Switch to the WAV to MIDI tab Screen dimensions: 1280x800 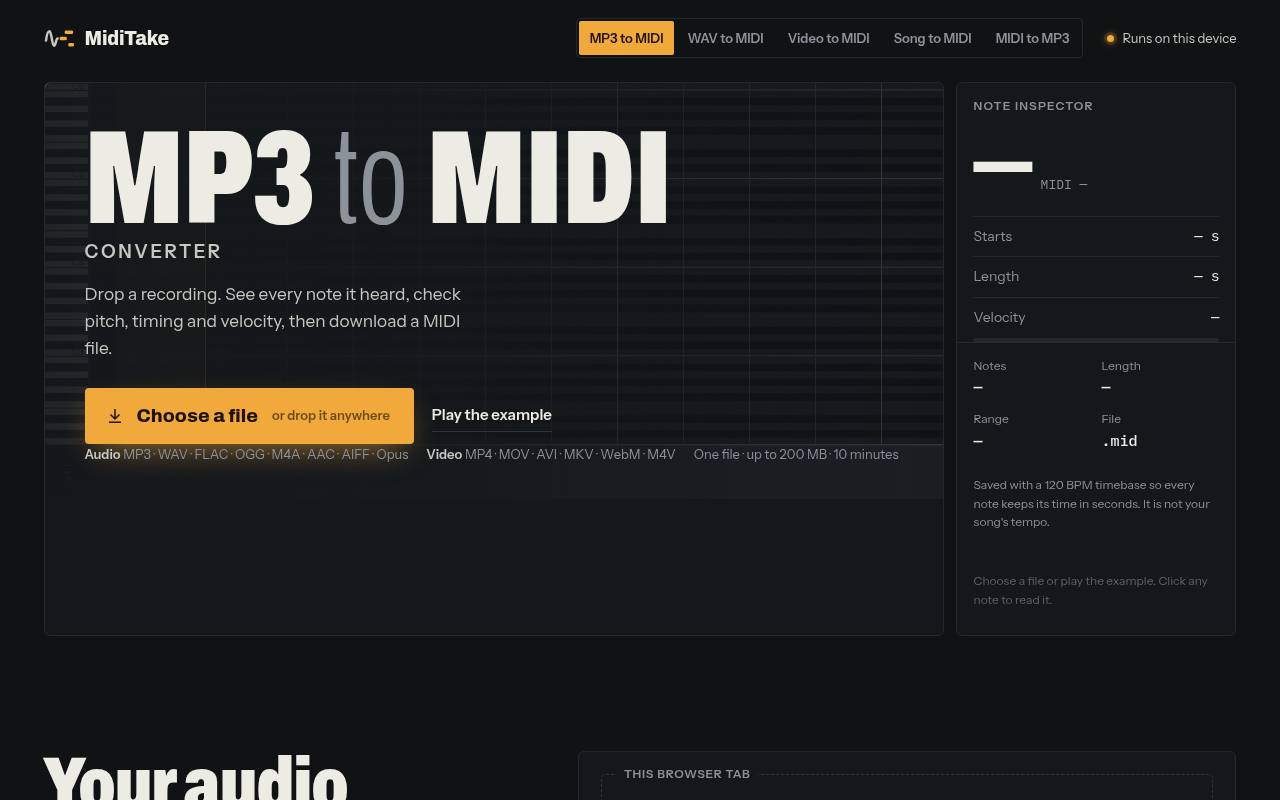pyautogui.click(x=726, y=38)
